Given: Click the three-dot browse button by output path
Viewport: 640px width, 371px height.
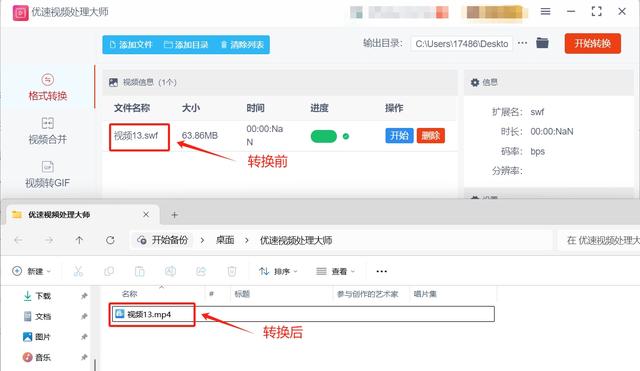Looking at the screenshot, I should (x=522, y=43).
